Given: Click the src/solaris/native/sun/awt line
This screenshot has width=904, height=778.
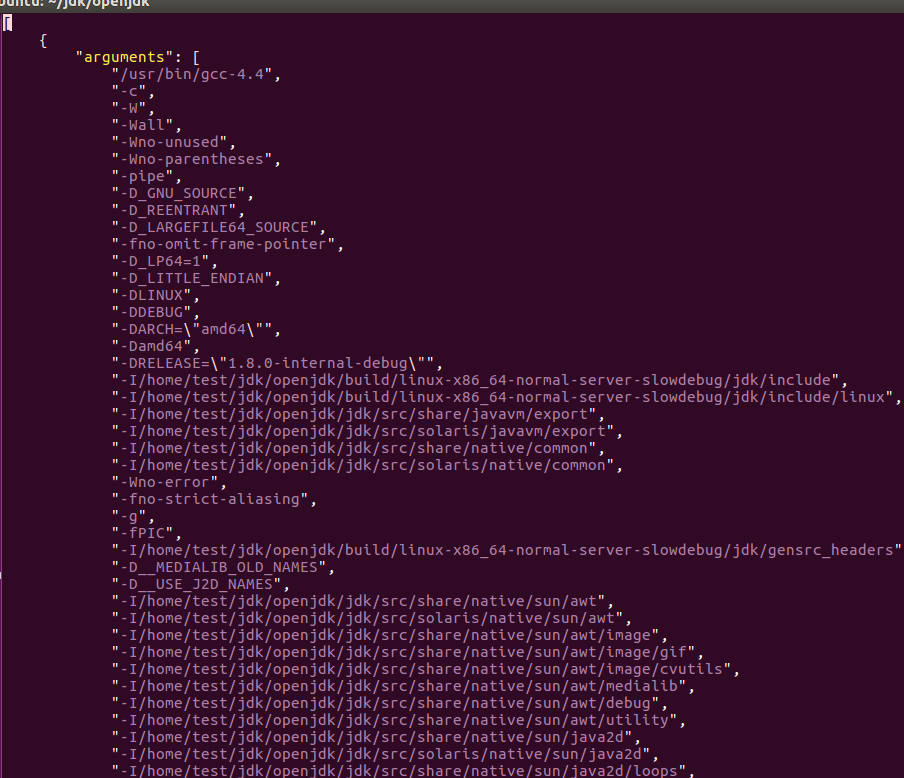Looking at the screenshot, I should pos(372,619).
